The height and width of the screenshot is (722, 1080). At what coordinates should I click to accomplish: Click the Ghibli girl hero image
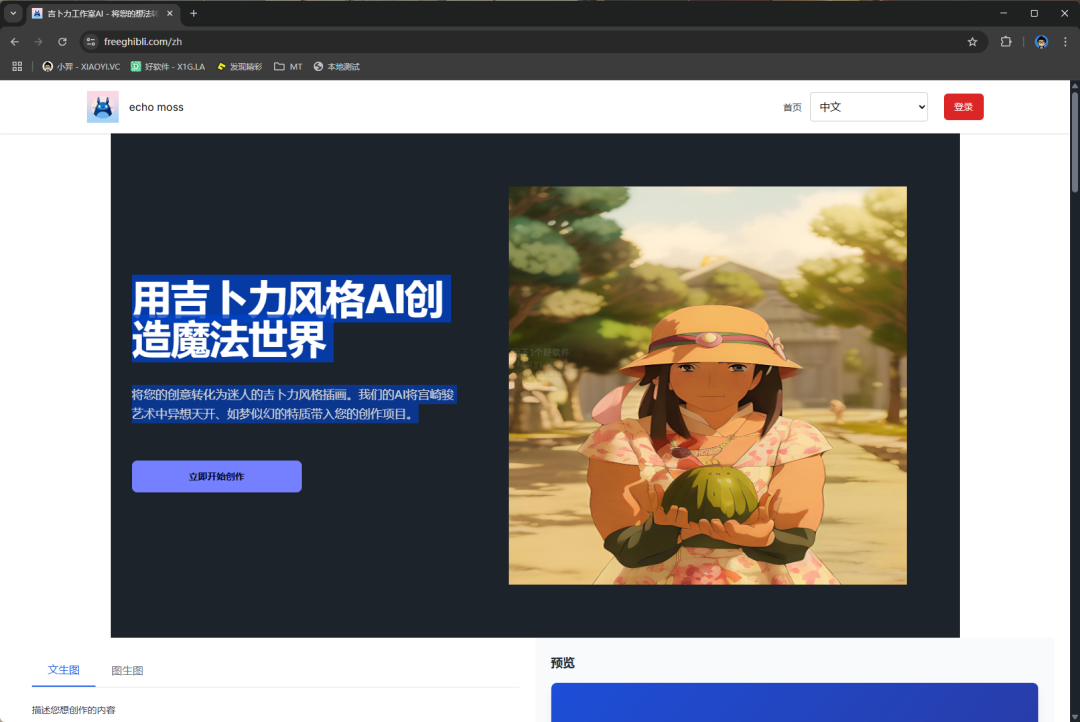707,385
